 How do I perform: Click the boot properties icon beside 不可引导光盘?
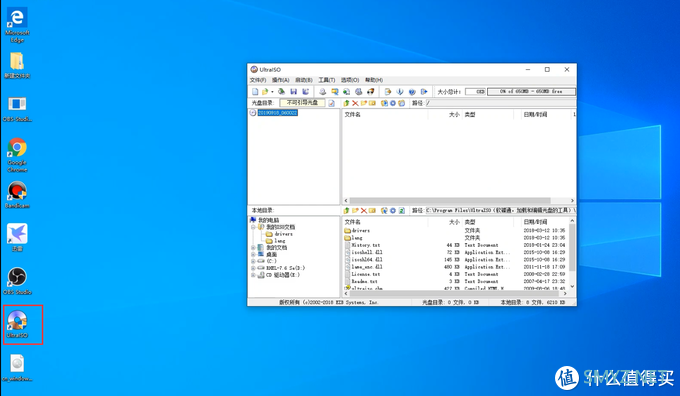[x=331, y=103]
